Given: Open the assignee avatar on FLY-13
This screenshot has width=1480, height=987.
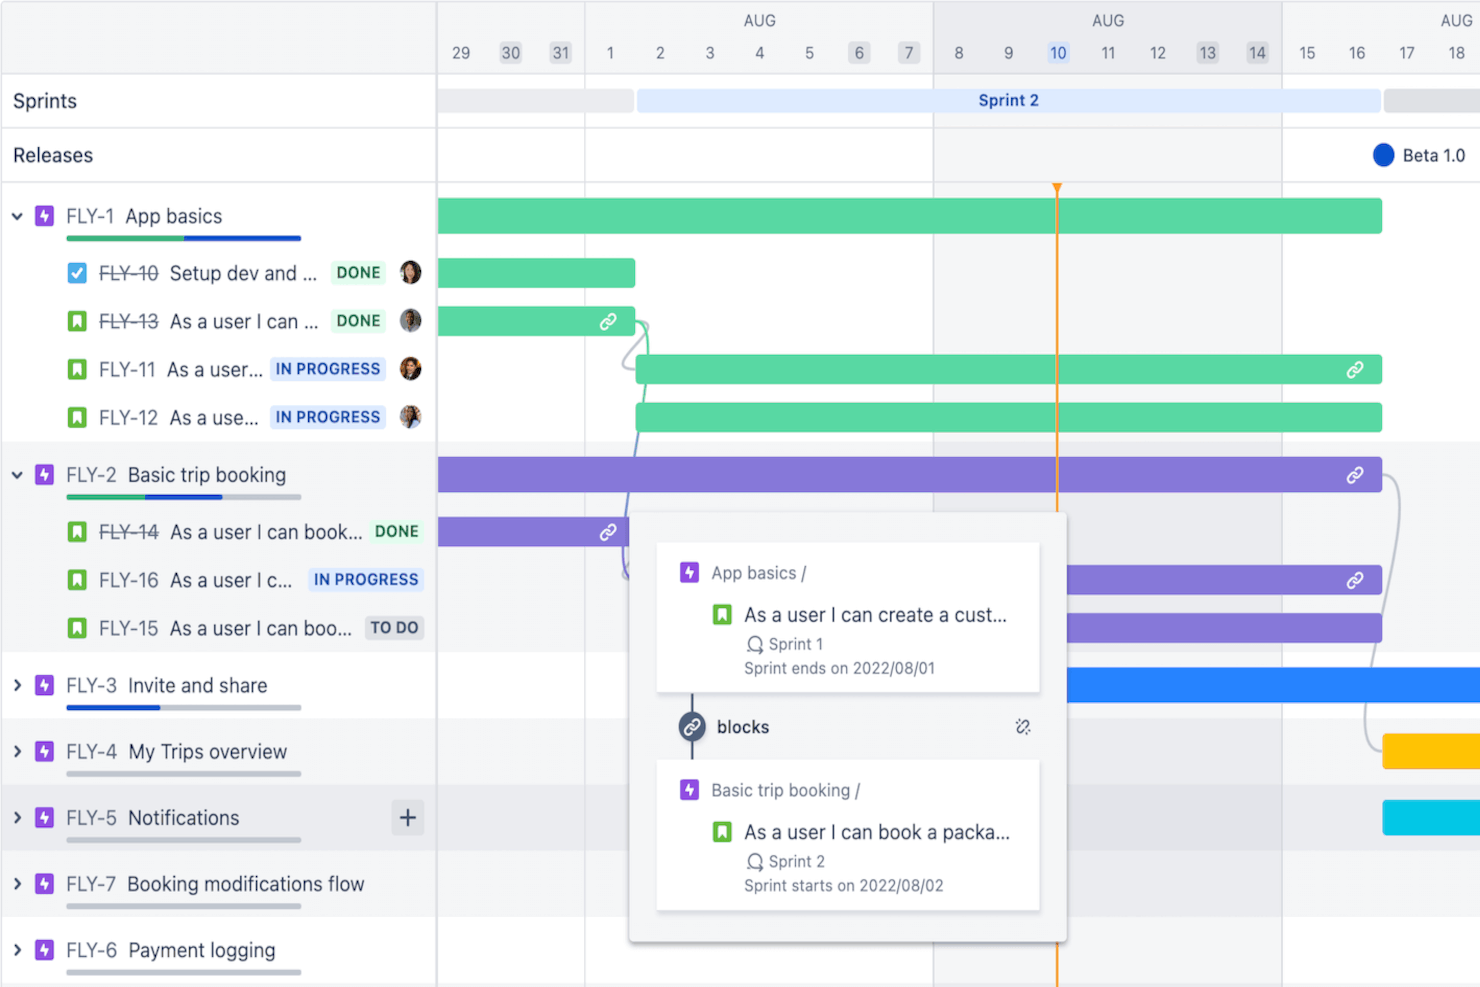Looking at the screenshot, I should tap(410, 320).
